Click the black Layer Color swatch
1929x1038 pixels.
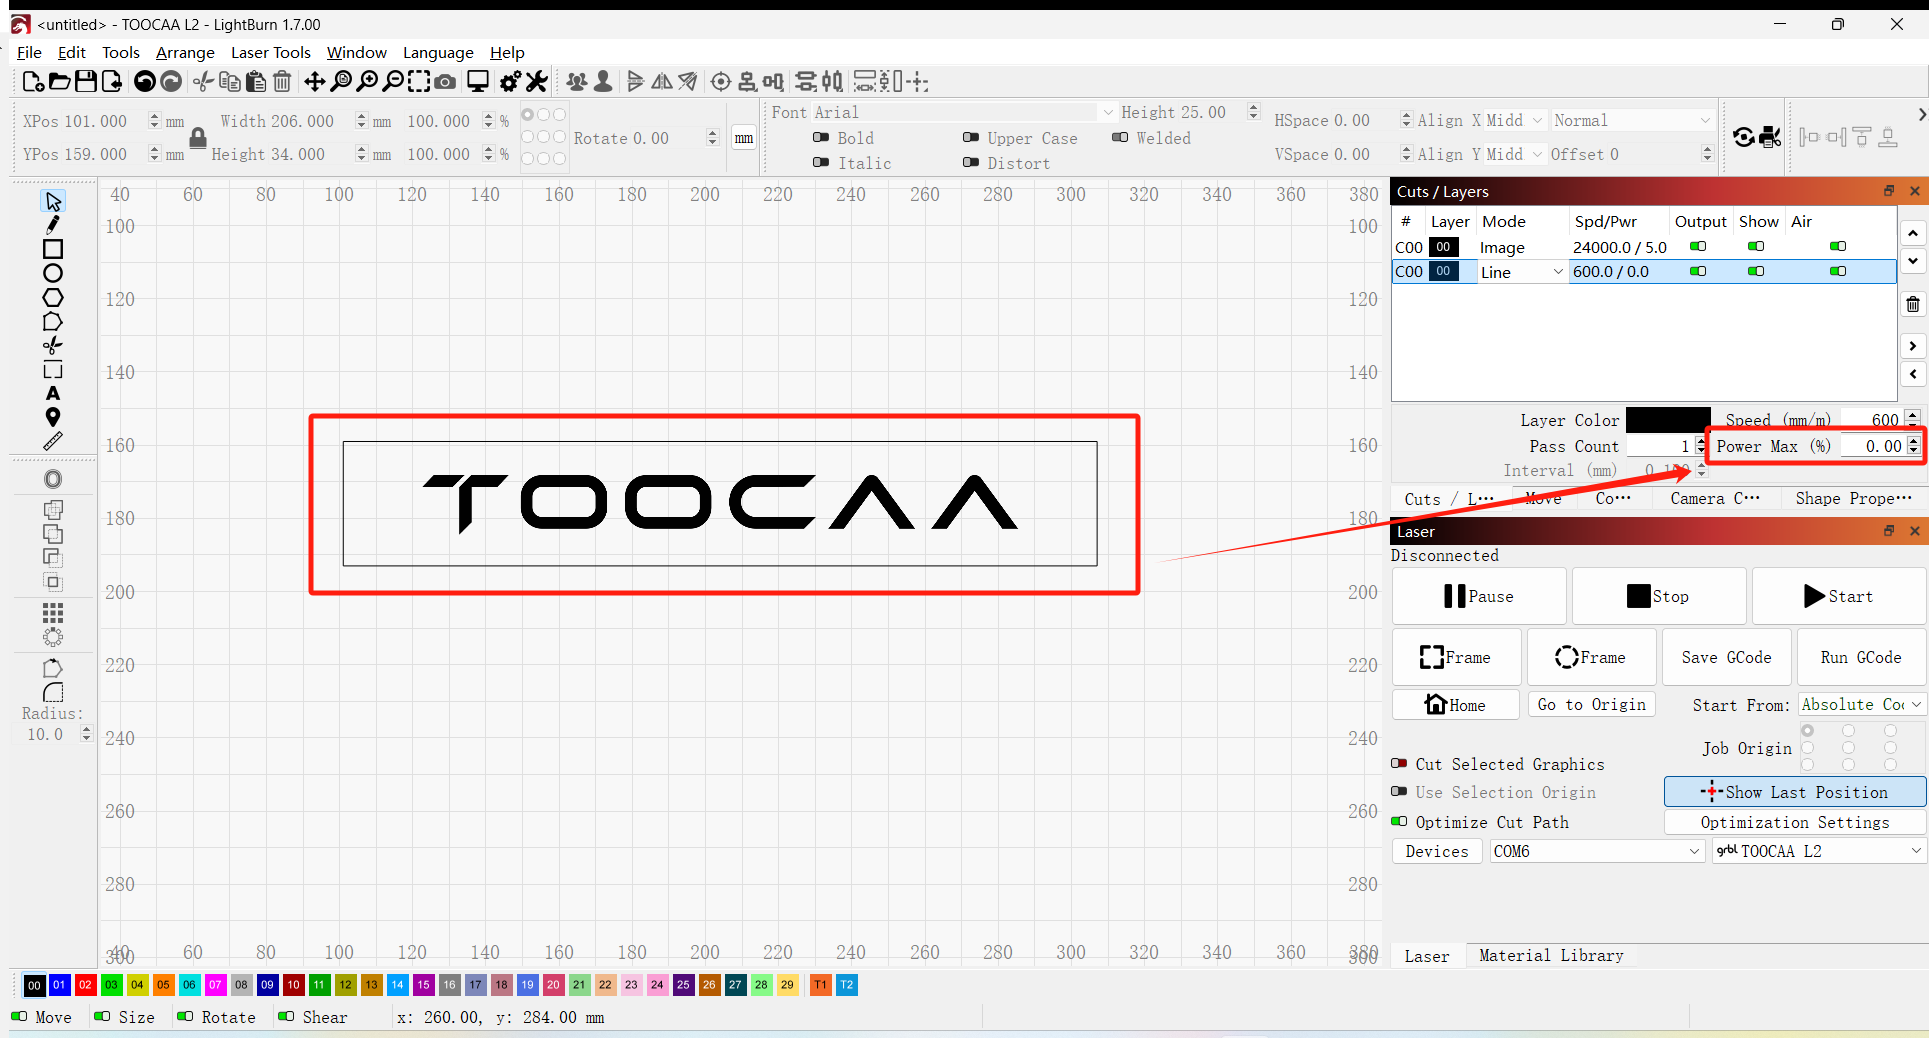[x=1668, y=420]
